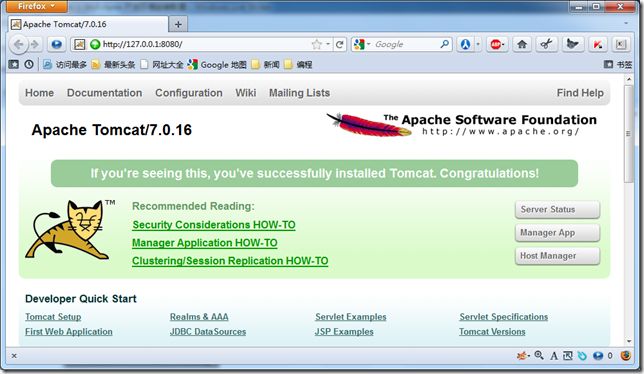Open Manager Application HOW-TO link
The width and height of the screenshot is (644, 374).
[x=205, y=243]
